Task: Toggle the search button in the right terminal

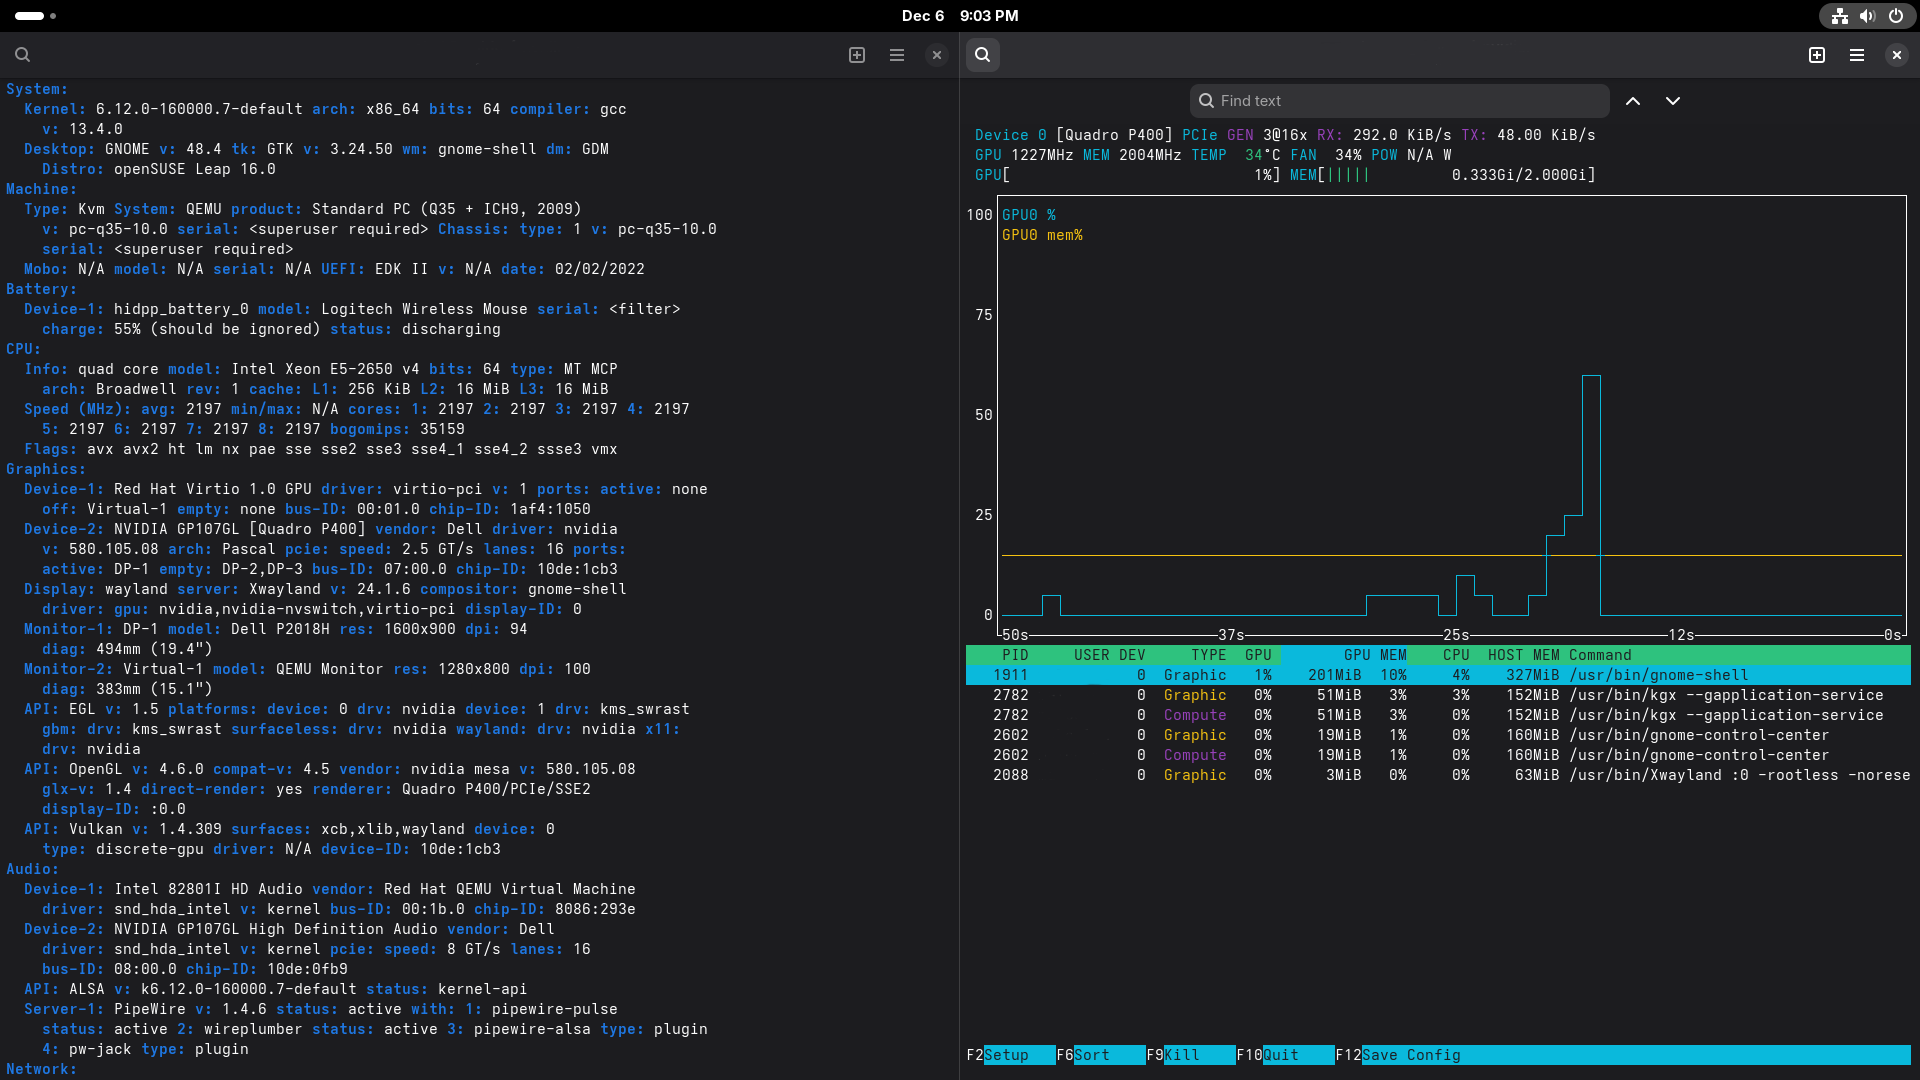Action: click(x=983, y=55)
